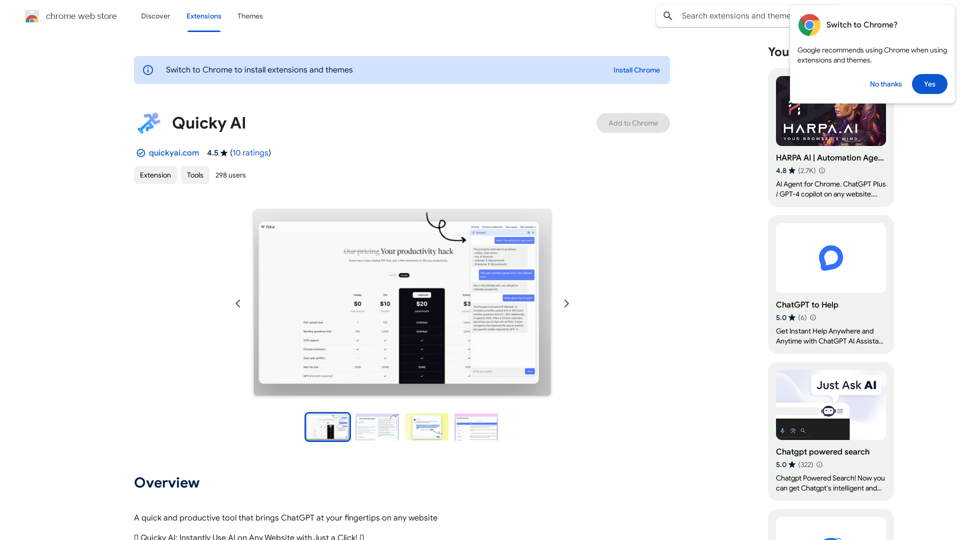Click the Tools category chip
The width and height of the screenshot is (960, 540).
pos(195,175)
